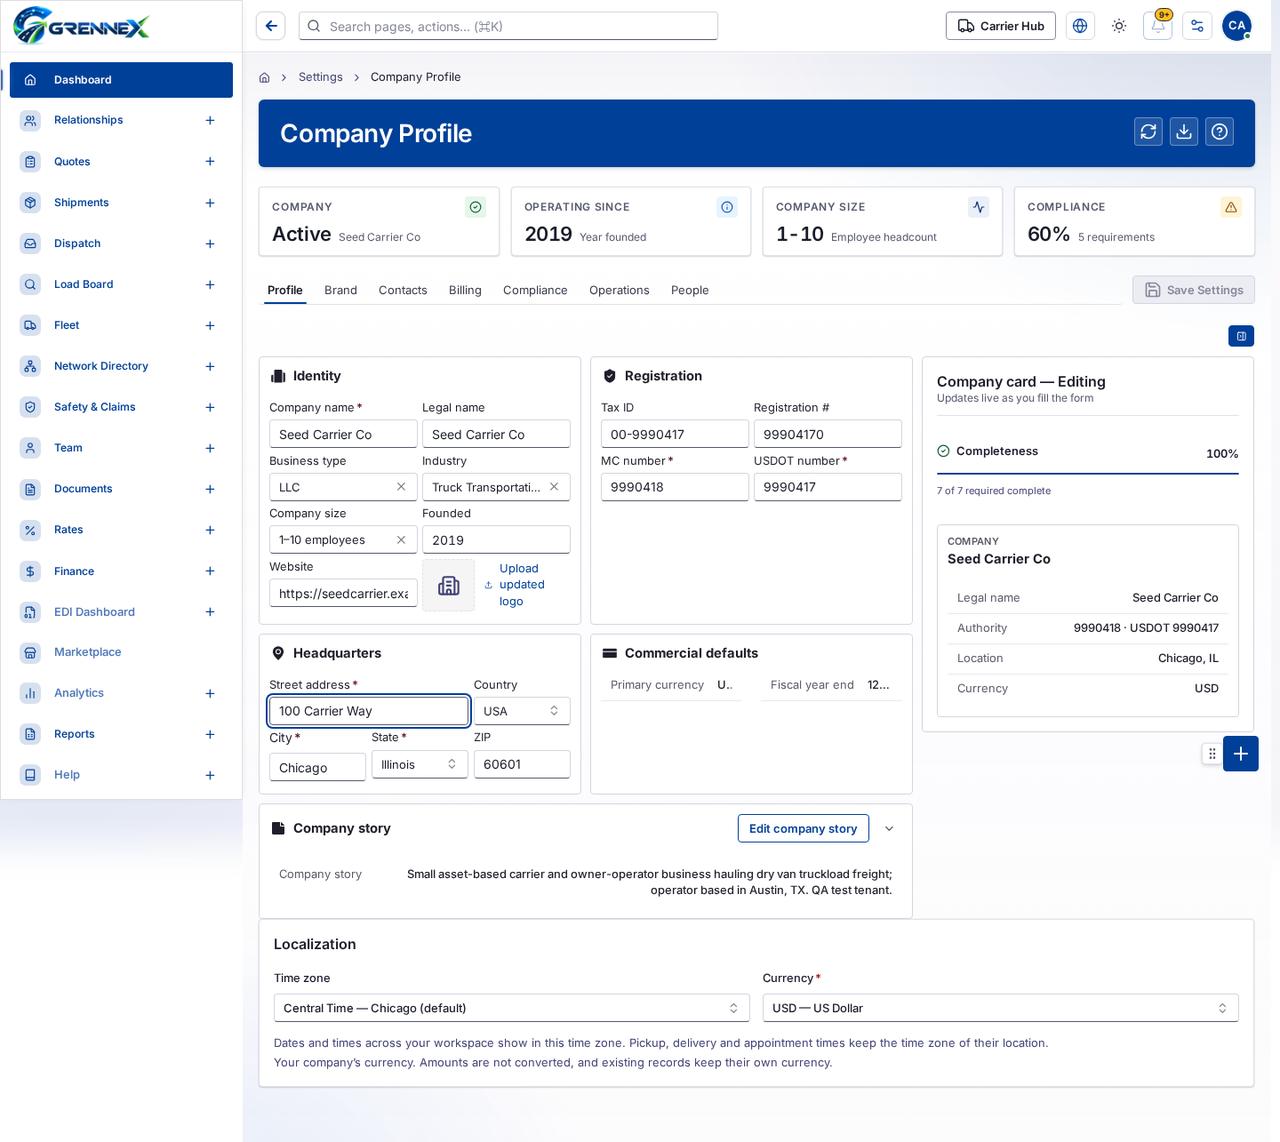The width and height of the screenshot is (1280, 1142).
Task: Click the MC number input field
Action: click(x=675, y=487)
